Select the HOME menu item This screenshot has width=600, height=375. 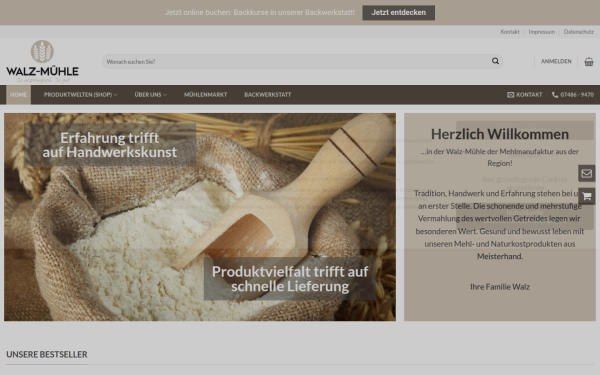[x=18, y=95]
